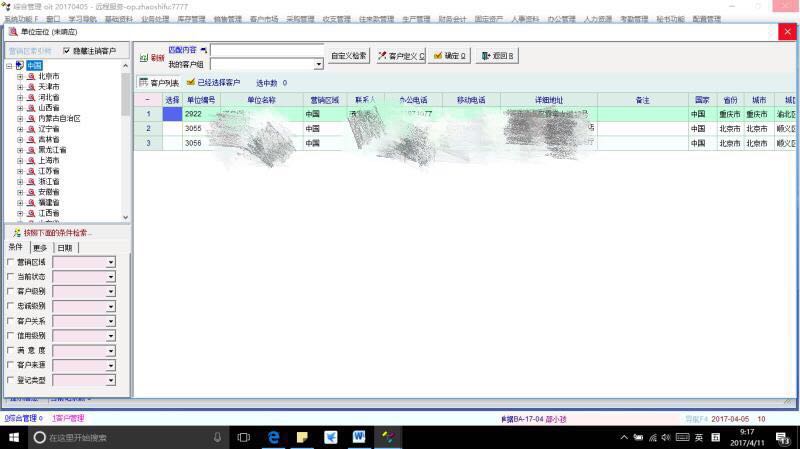
Task: Open the sticky notes taskbar icon
Action: coord(301,438)
